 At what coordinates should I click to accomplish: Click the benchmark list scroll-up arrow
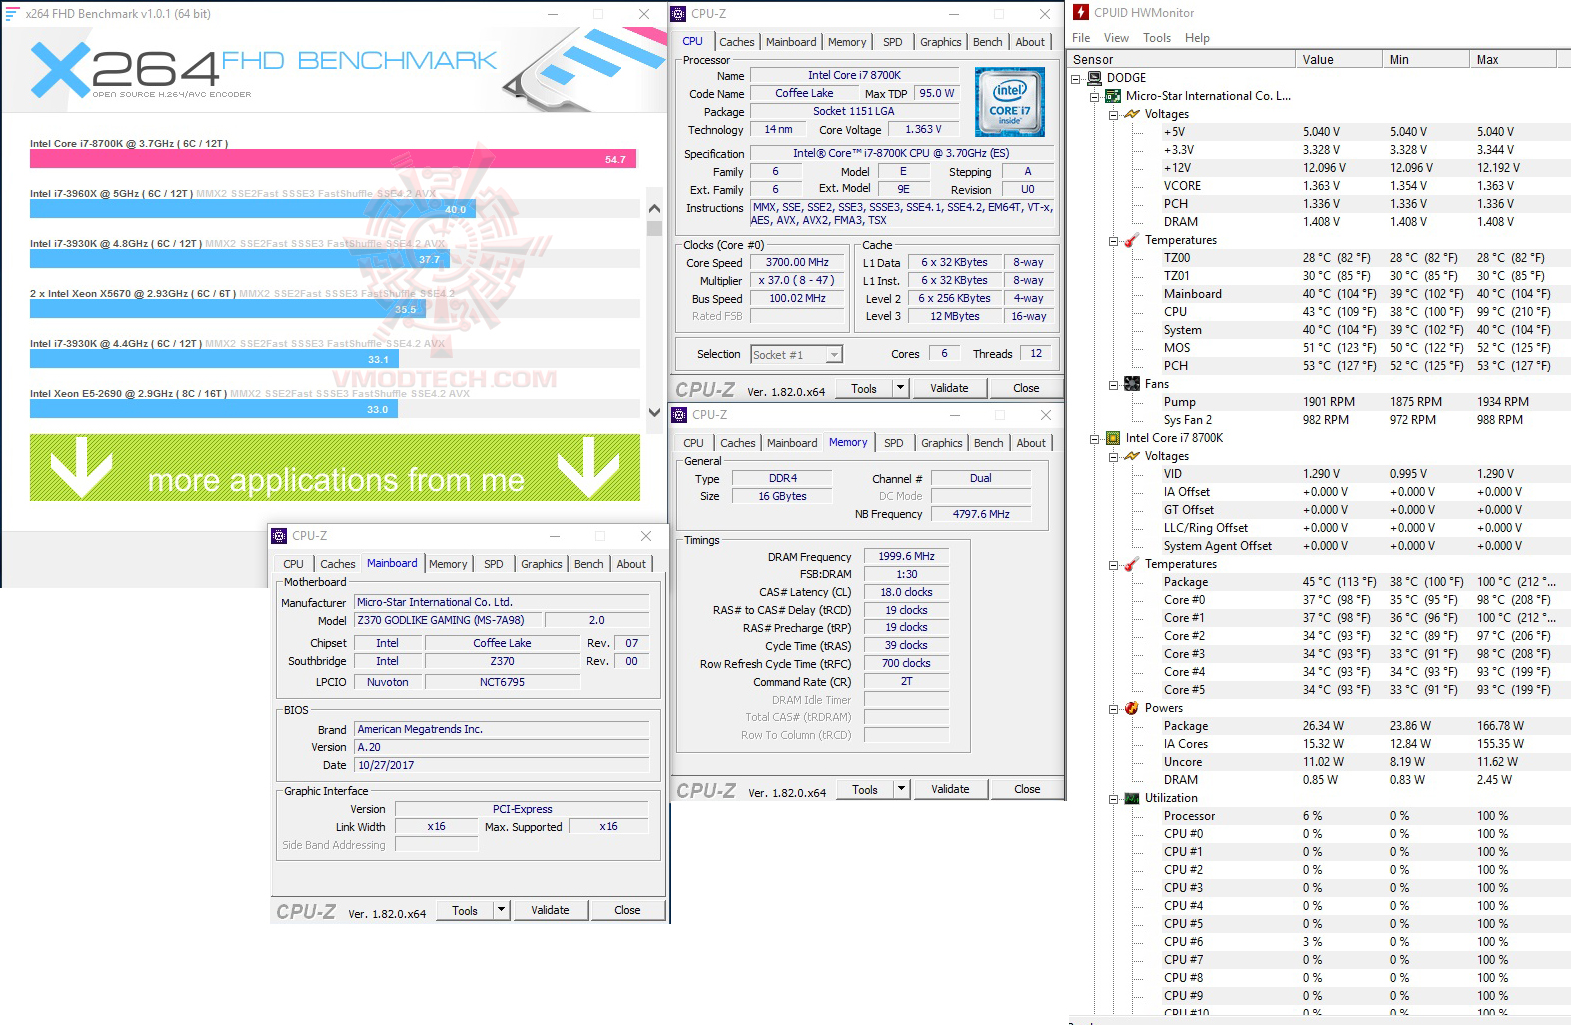pyautogui.click(x=654, y=209)
